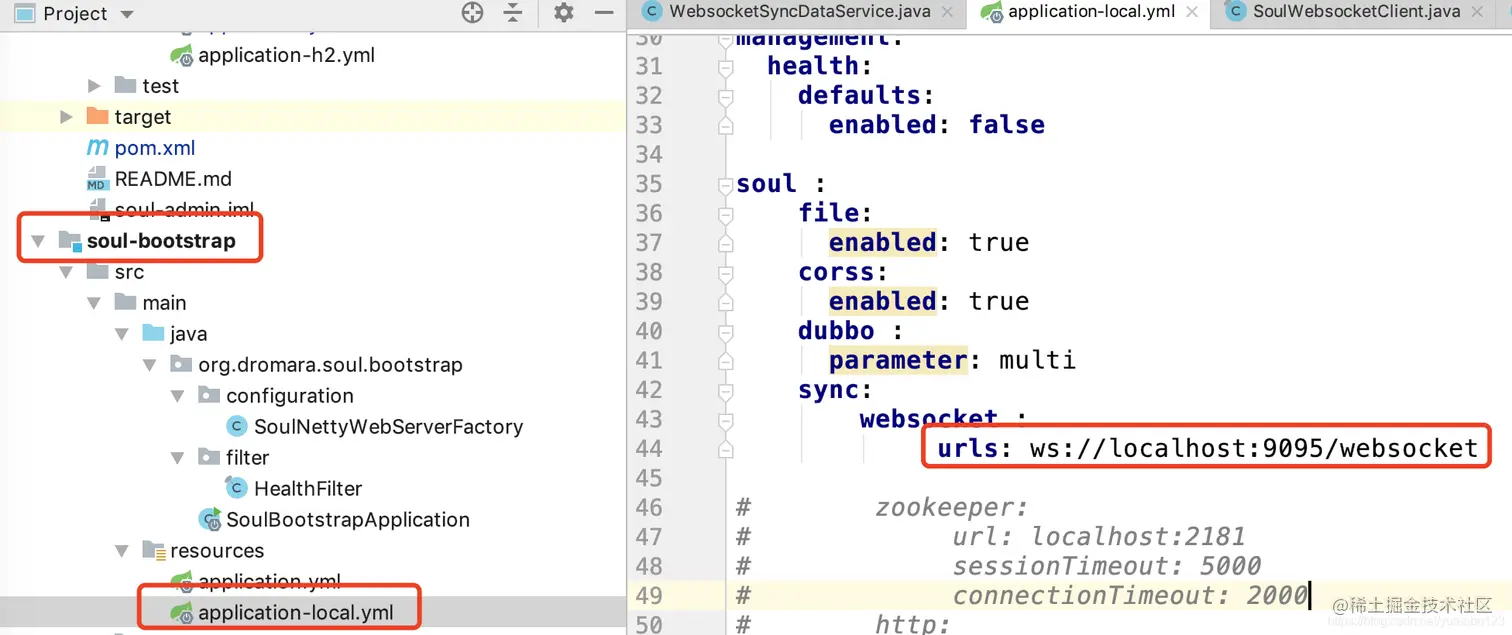Click the org.dromara.soul.bootstrap package icon
This screenshot has width=1512, height=635.
point(181,364)
